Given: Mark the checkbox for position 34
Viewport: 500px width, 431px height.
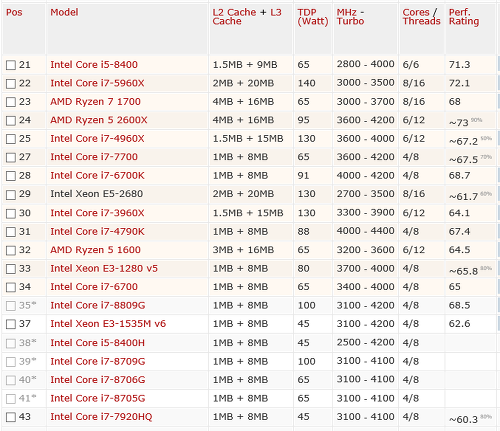Looking at the screenshot, I should (x=11, y=287).
